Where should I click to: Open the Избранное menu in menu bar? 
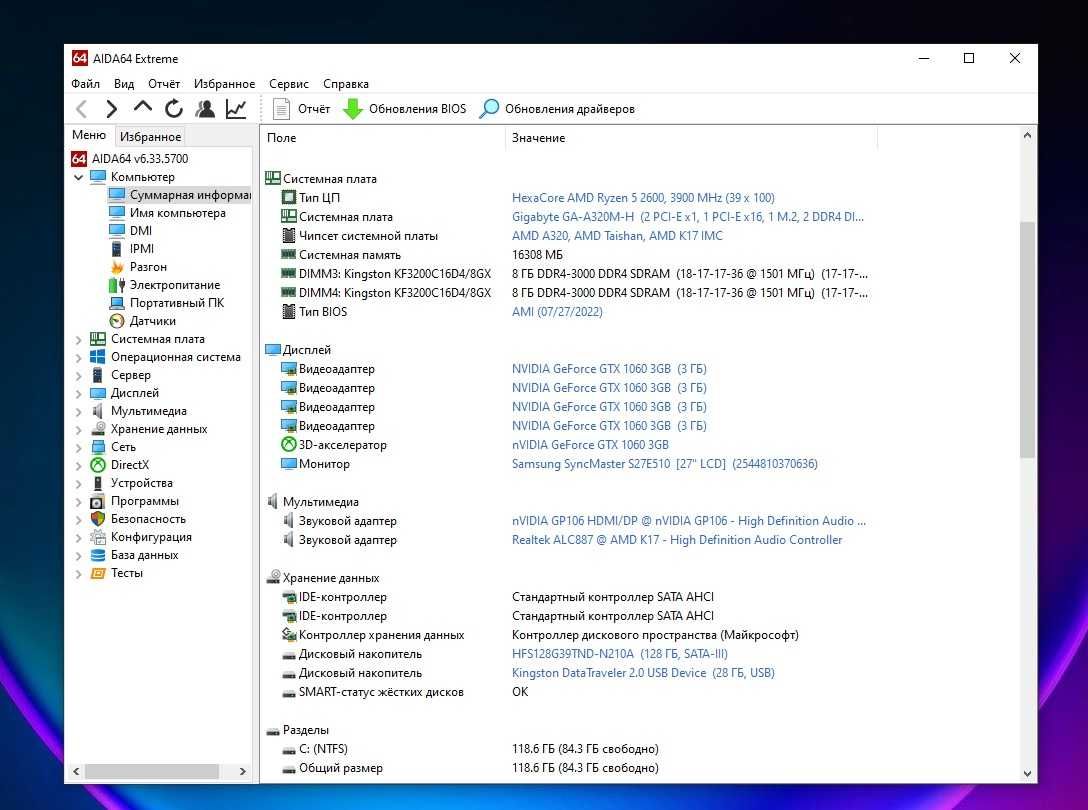point(224,83)
